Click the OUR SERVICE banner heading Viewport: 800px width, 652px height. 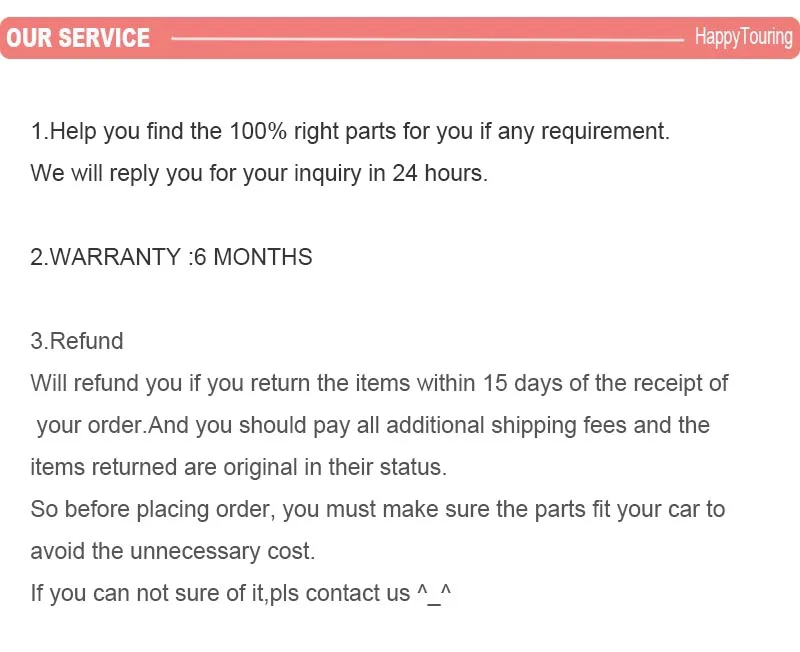(78, 38)
